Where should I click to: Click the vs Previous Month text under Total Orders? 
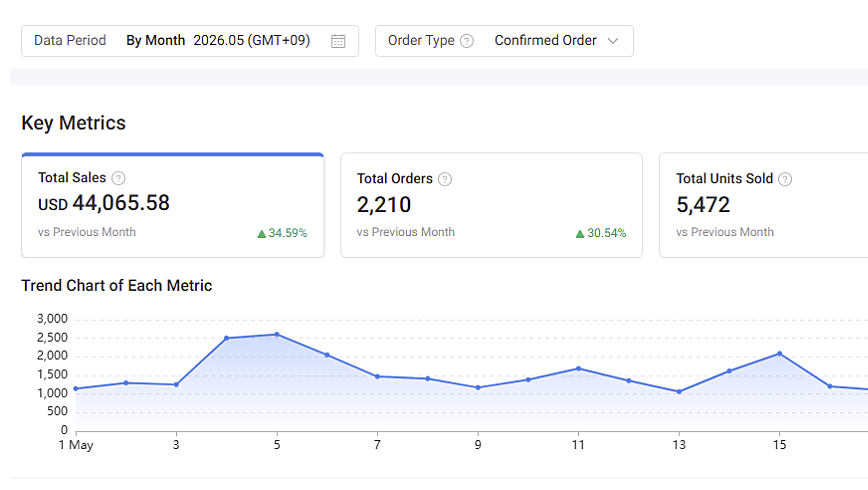pyautogui.click(x=406, y=232)
